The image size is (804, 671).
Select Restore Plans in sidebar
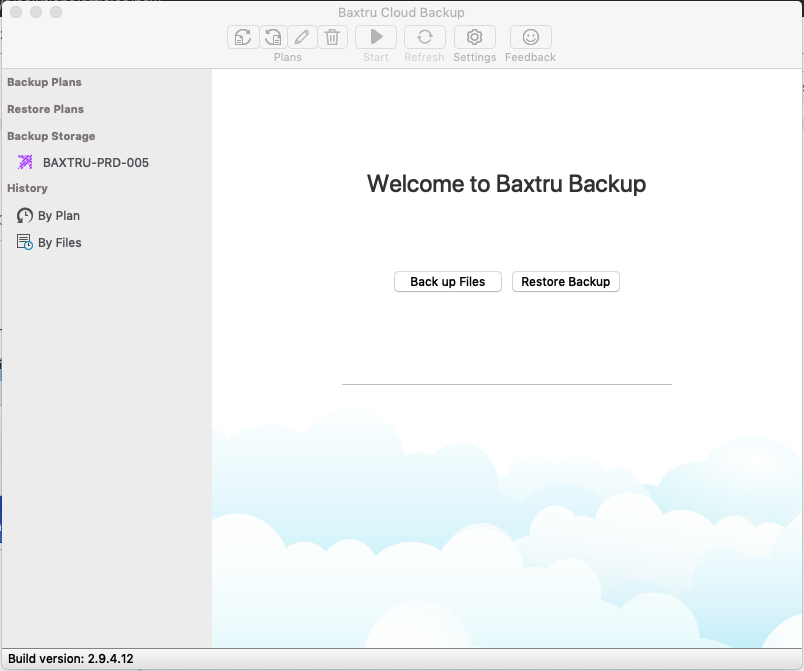(x=45, y=109)
